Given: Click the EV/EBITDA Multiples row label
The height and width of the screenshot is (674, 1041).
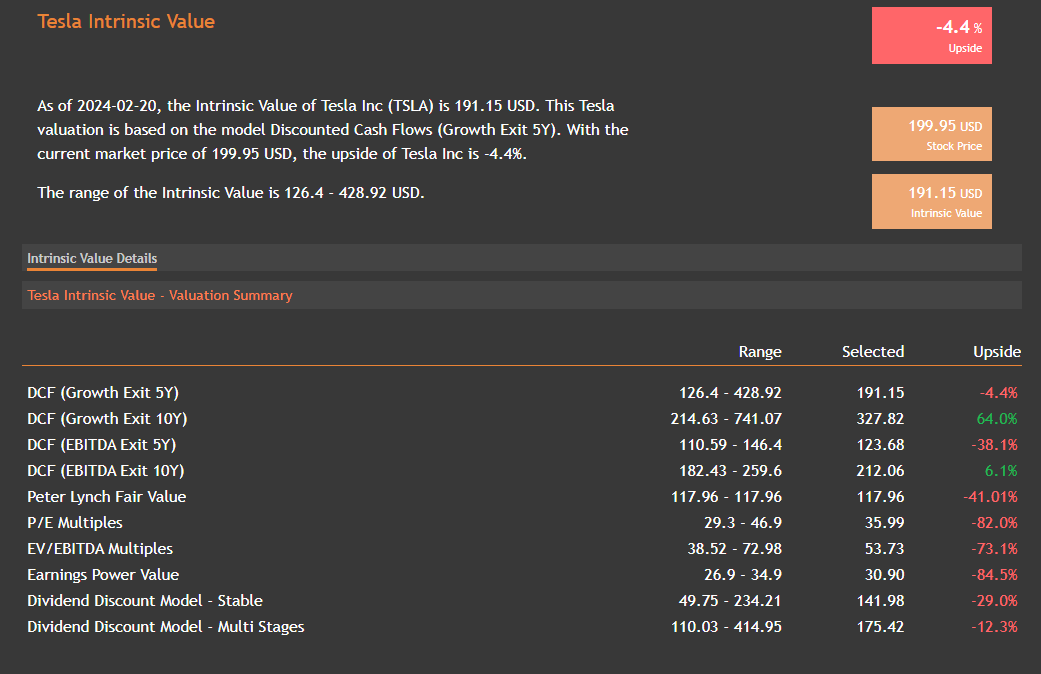Looking at the screenshot, I should (100, 549).
